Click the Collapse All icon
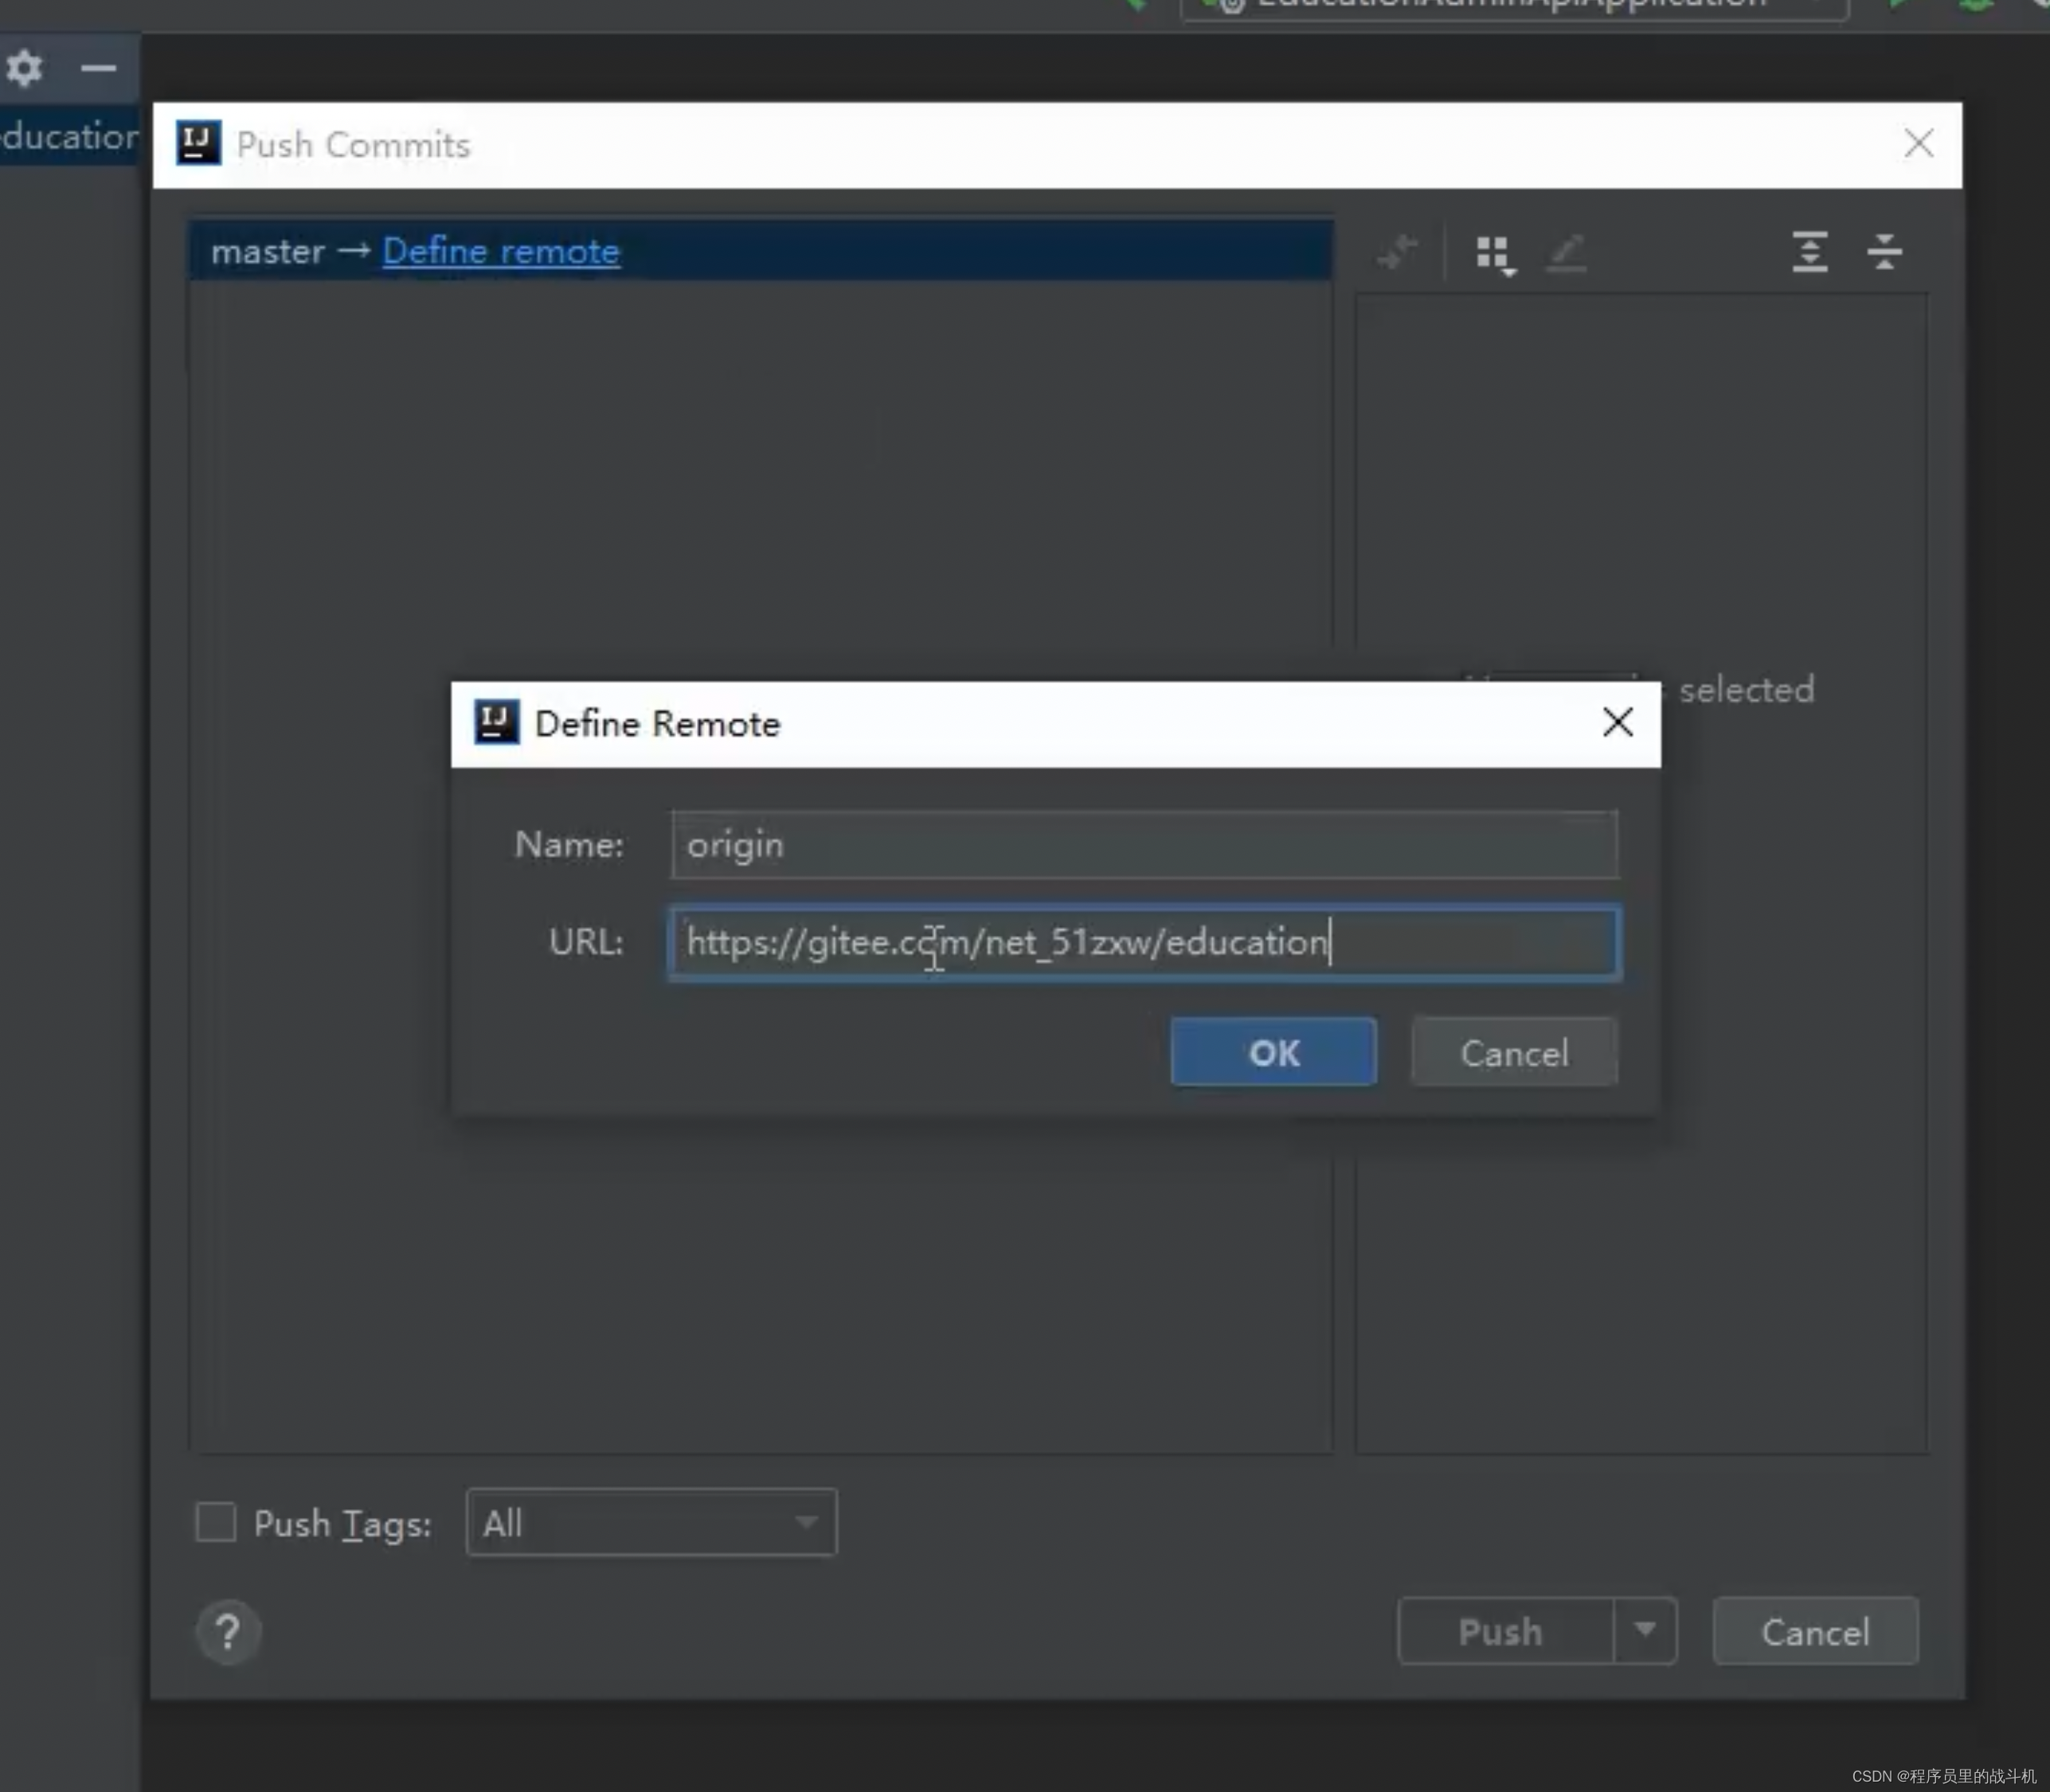Viewport: 2050px width, 1792px height. coord(1884,251)
